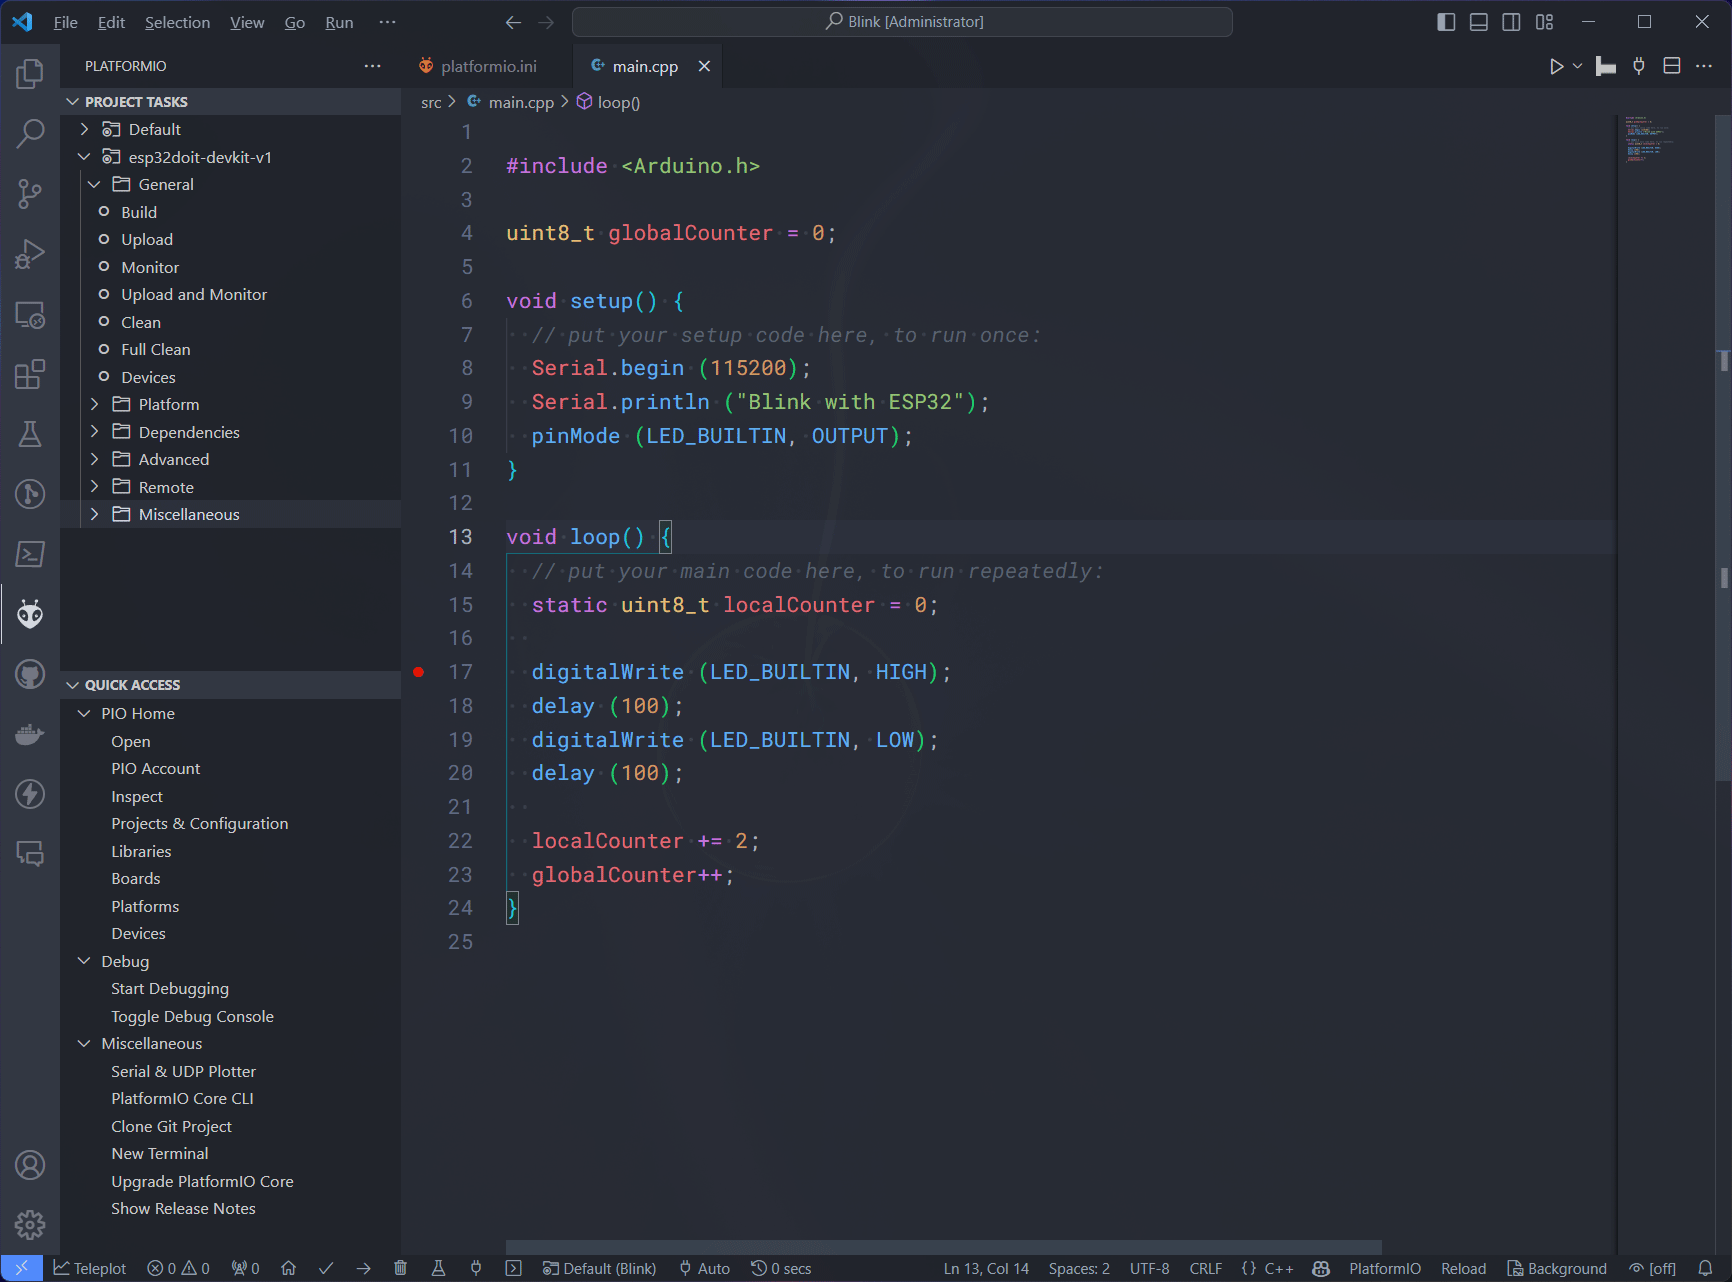
Task: Open the Docker view in activity bar
Action: point(30,734)
